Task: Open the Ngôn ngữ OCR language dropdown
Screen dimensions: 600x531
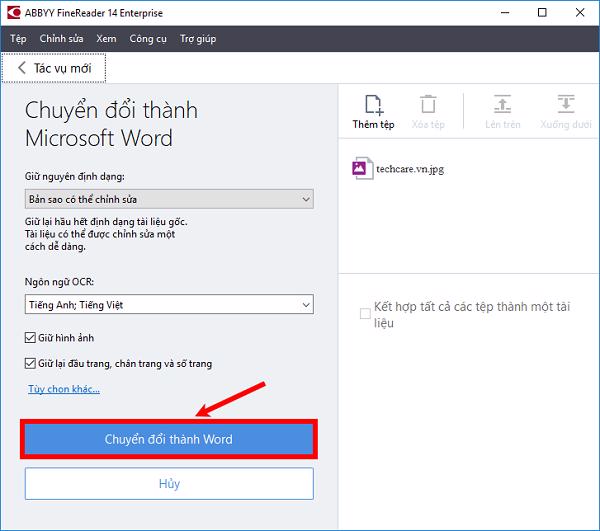Action: pyautogui.click(x=169, y=305)
